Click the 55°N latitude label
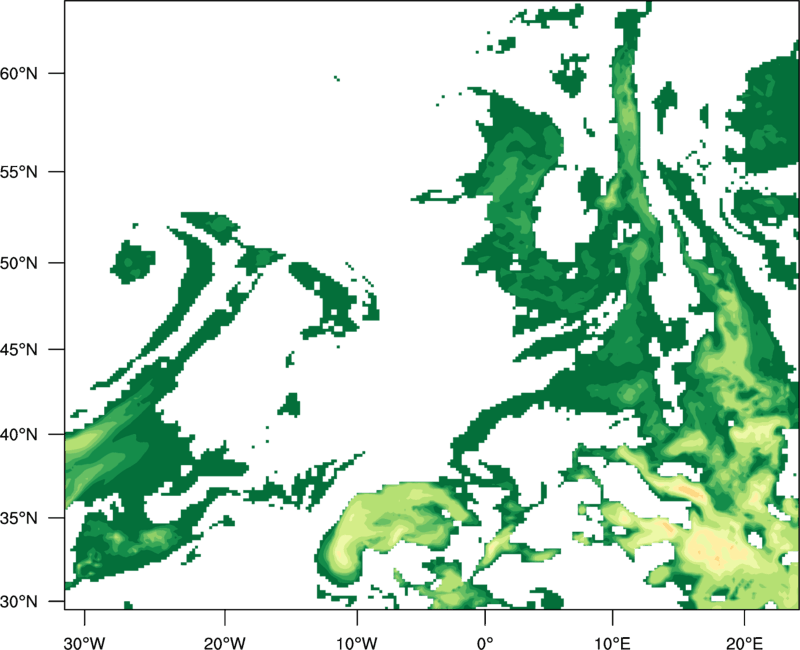Viewport: 800px width, 650px height. 19,172
